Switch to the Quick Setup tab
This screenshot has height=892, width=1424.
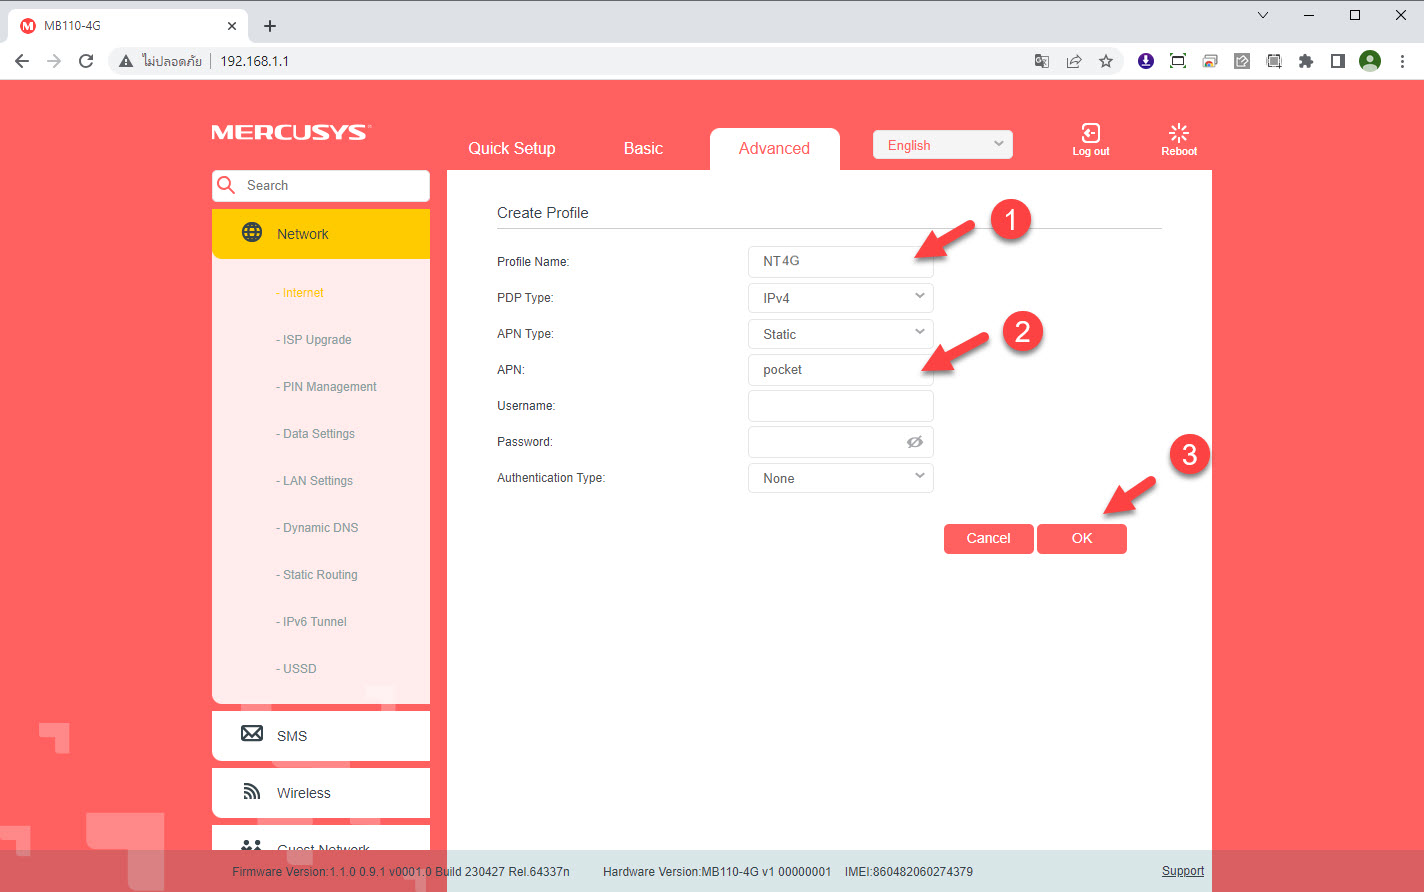click(511, 148)
